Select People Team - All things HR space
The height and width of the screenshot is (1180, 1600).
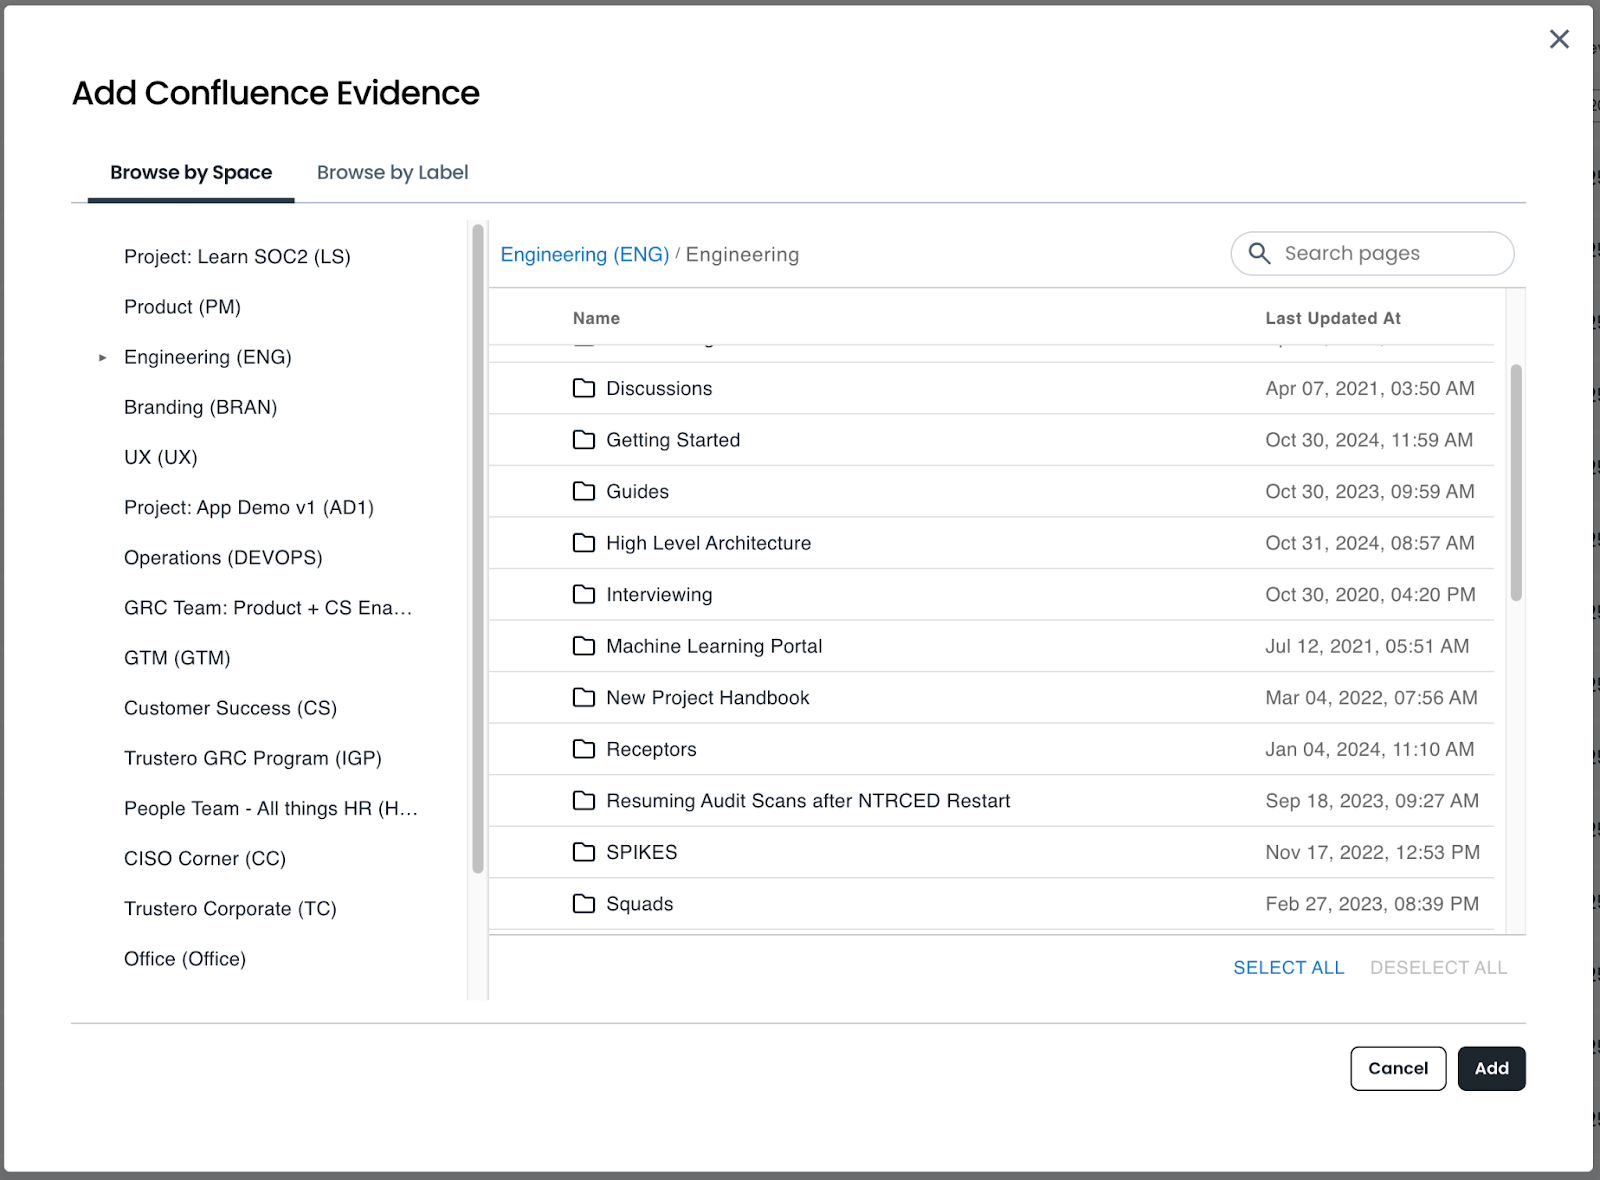pos(271,808)
